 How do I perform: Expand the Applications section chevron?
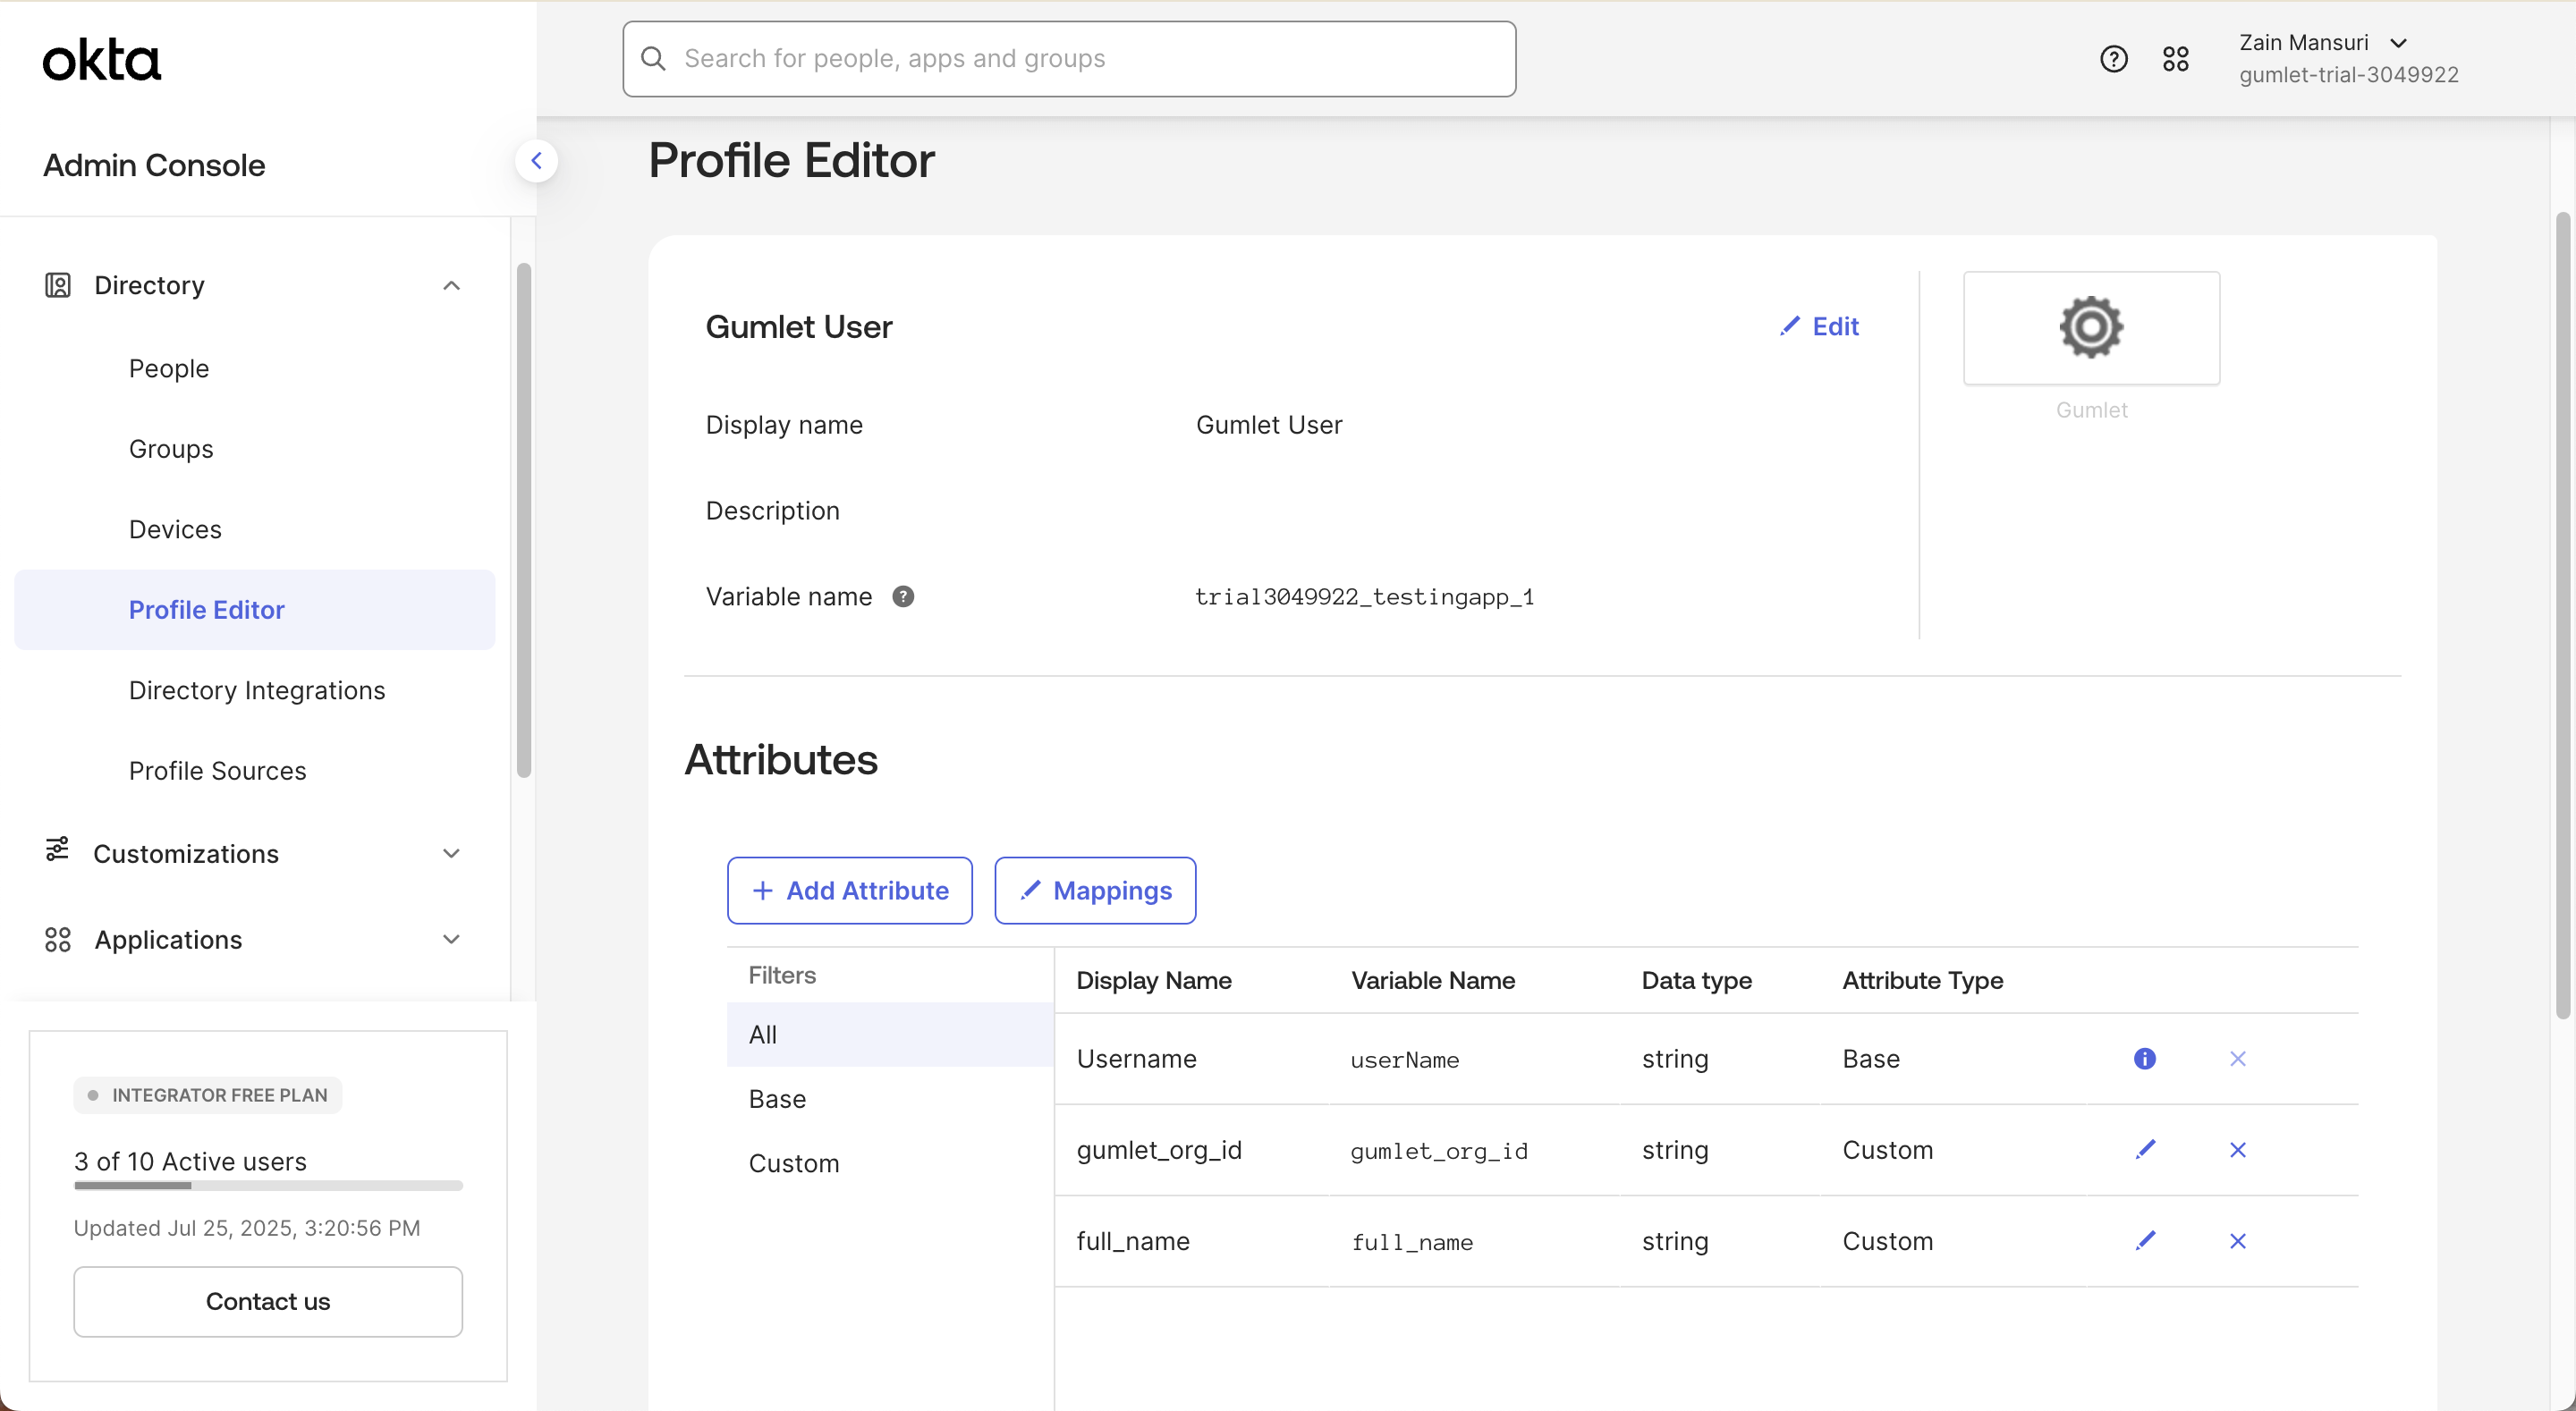click(x=451, y=939)
